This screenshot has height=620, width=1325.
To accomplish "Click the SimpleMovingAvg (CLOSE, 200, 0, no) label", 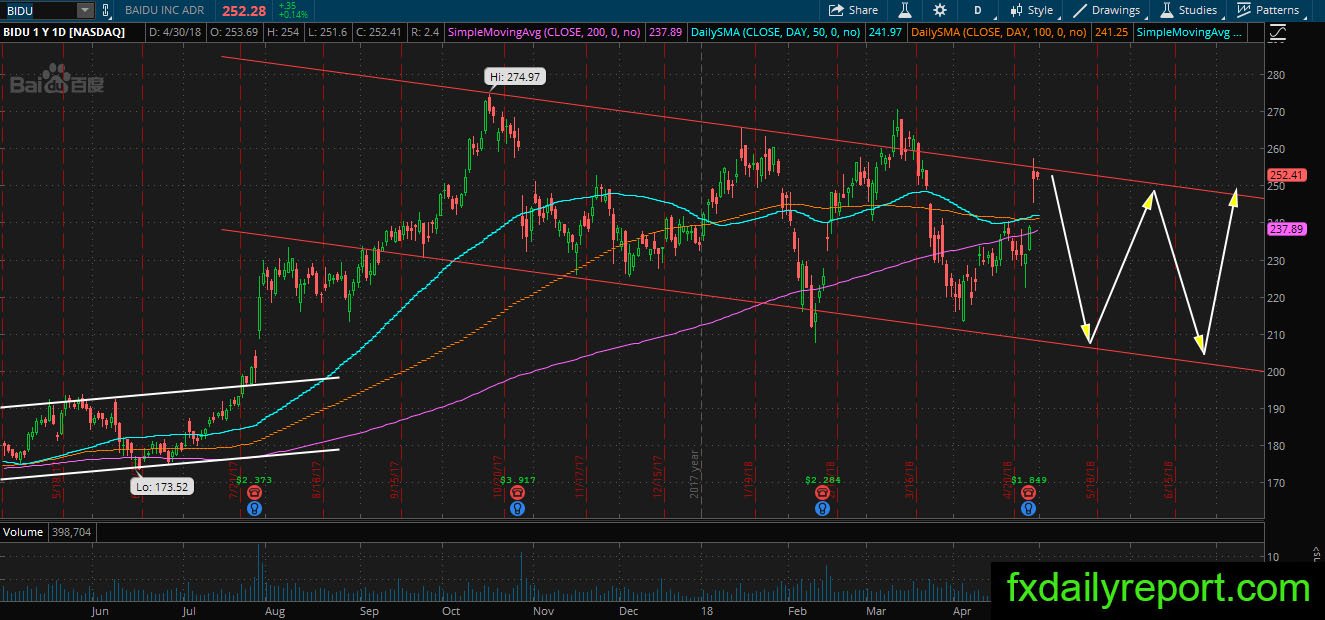I will click(545, 33).
